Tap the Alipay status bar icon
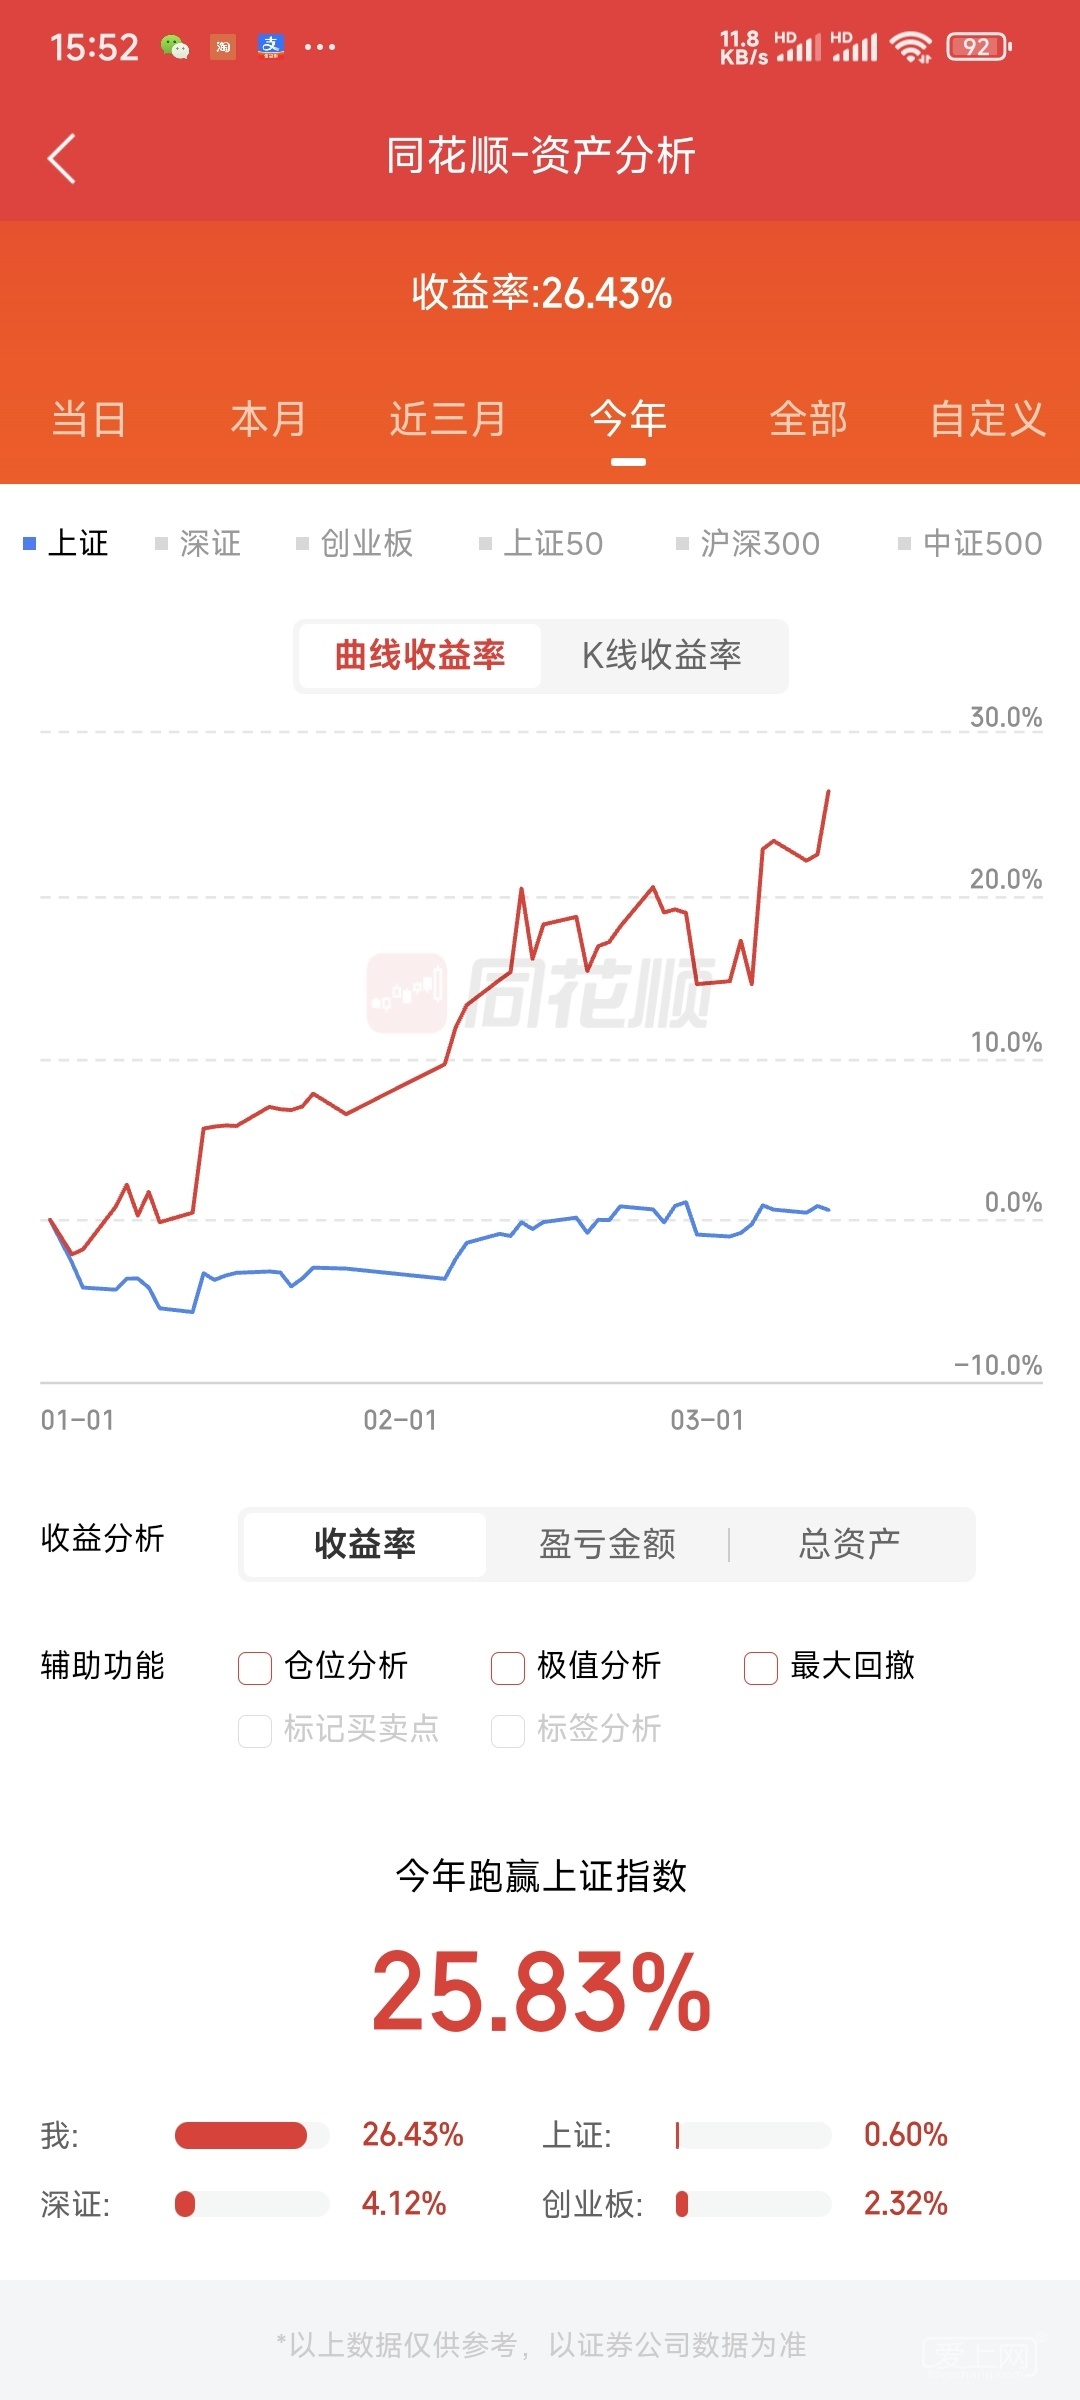Image resolution: width=1080 pixels, height=2400 pixels. tap(270, 47)
